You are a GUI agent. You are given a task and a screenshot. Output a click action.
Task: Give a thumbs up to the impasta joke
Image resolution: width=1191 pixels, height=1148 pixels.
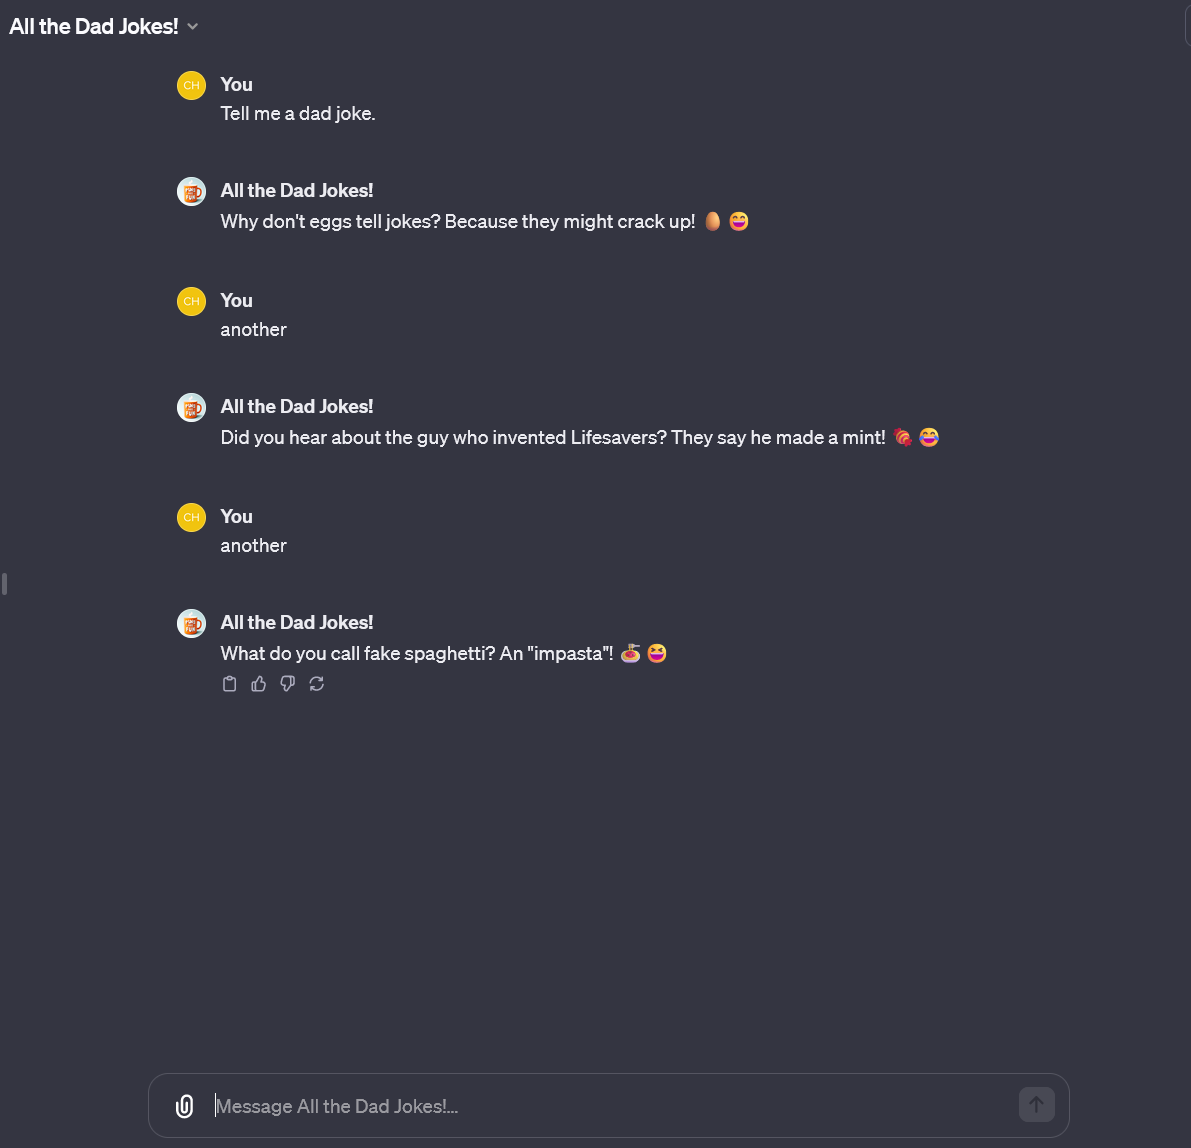(x=259, y=684)
